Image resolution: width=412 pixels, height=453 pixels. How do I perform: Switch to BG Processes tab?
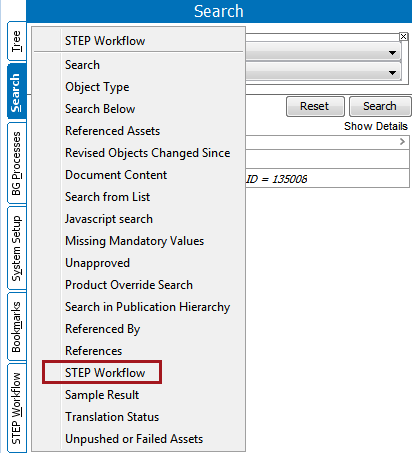pyautogui.click(x=16, y=163)
